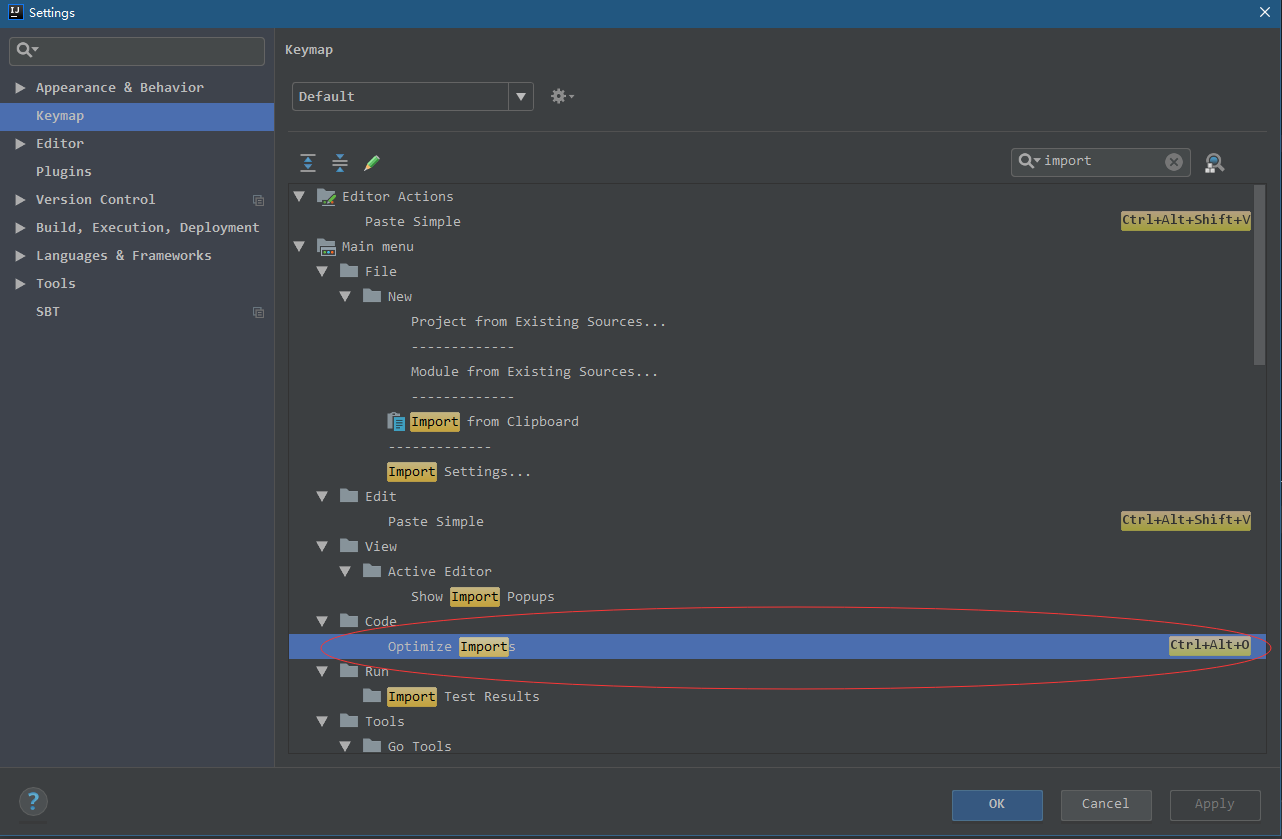Click the Go Tools folder icon
Screen dimensions: 1282x839
[372, 746]
